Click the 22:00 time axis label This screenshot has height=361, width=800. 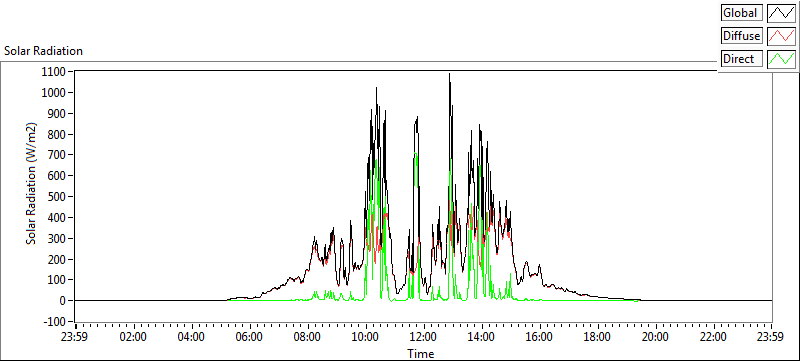tap(713, 337)
